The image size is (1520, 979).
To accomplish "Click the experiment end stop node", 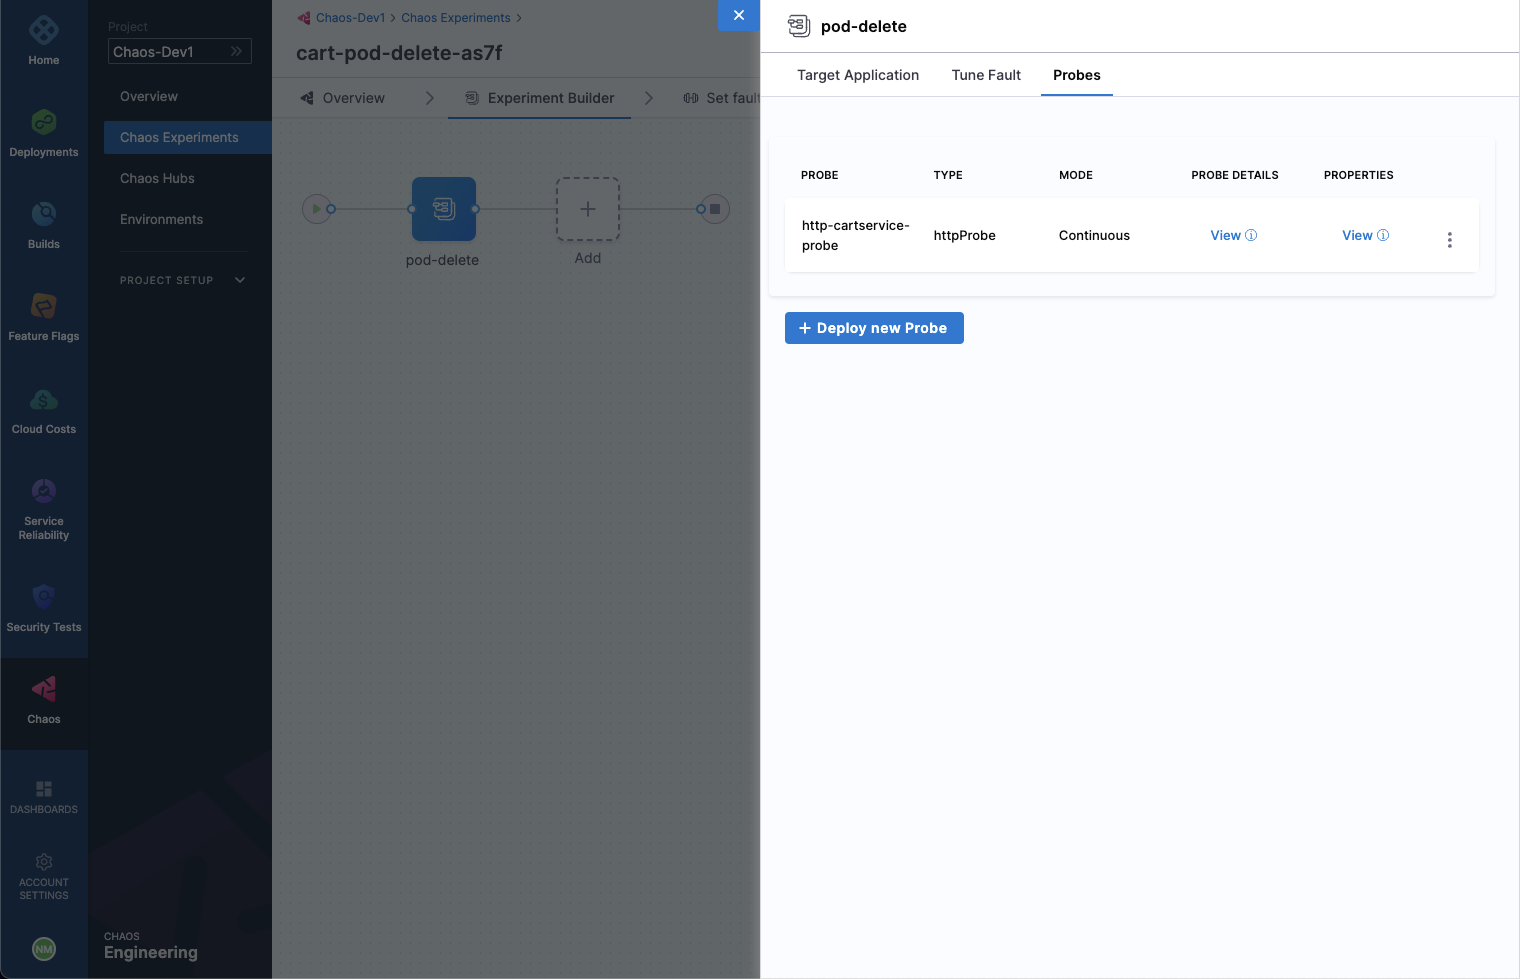I will (x=715, y=209).
